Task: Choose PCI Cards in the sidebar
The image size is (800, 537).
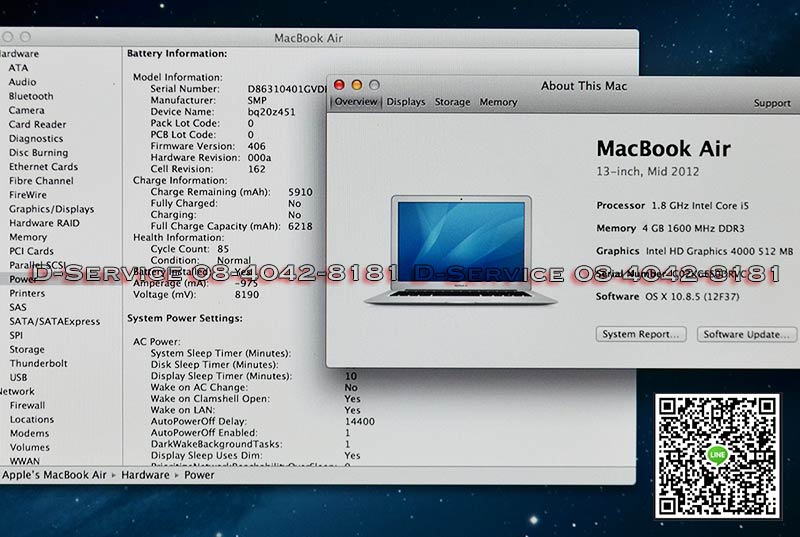Action: click(32, 251)
